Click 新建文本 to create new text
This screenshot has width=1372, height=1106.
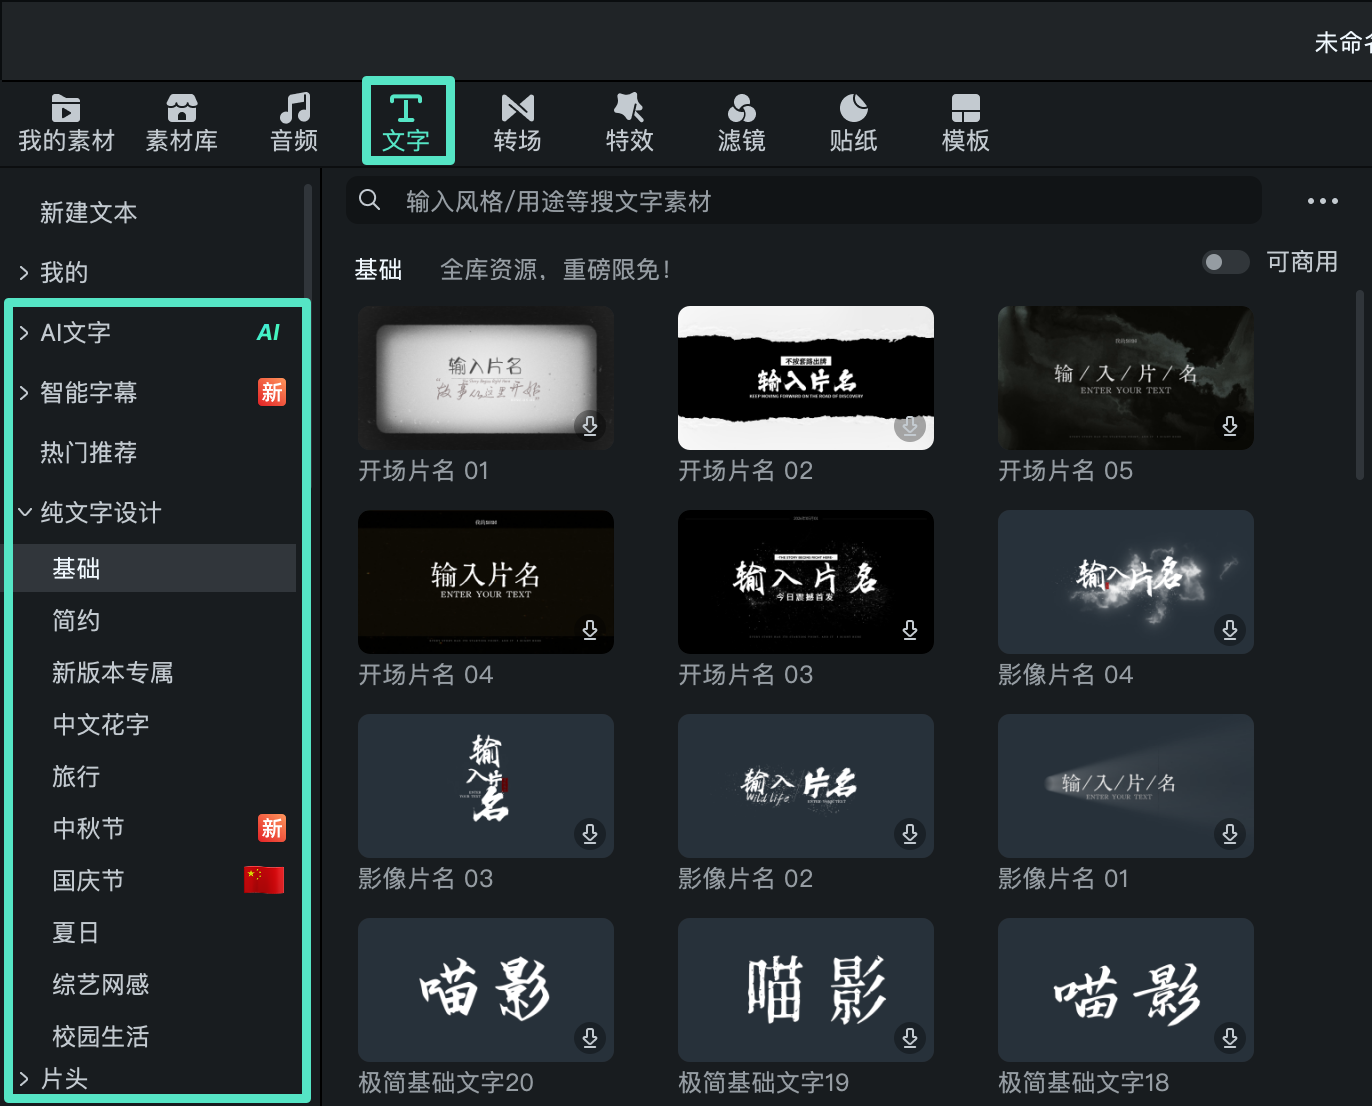coord(88,213)
